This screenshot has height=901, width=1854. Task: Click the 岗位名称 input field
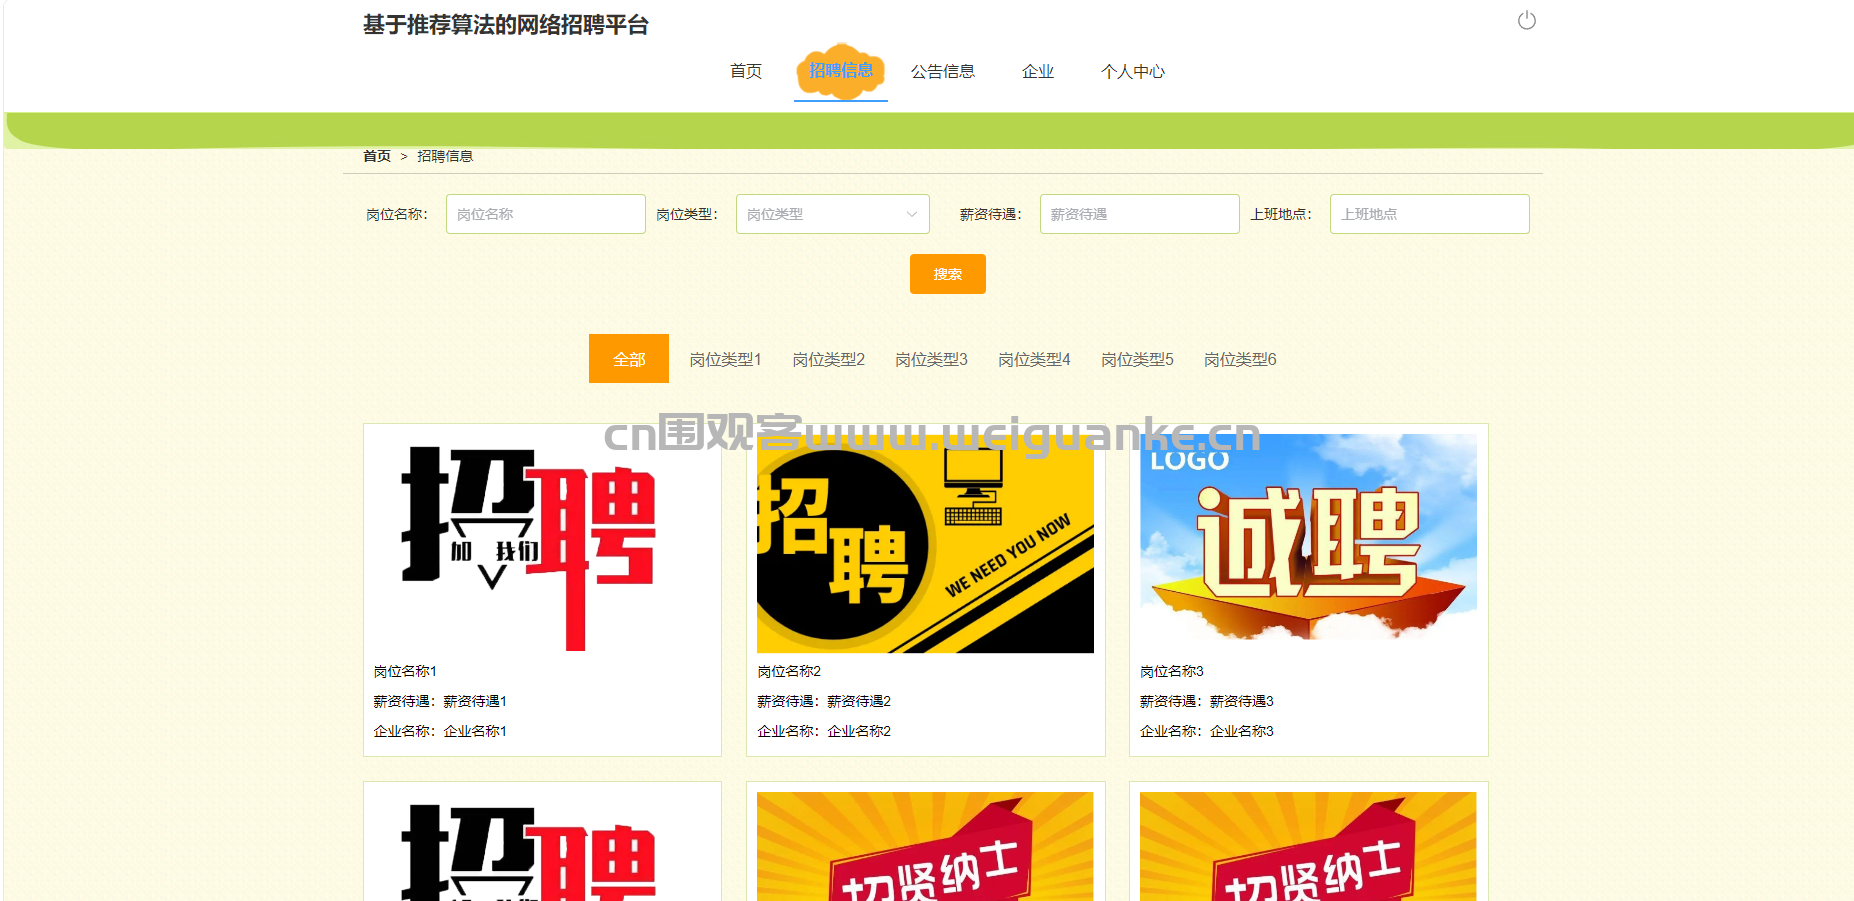click(545, 214)
